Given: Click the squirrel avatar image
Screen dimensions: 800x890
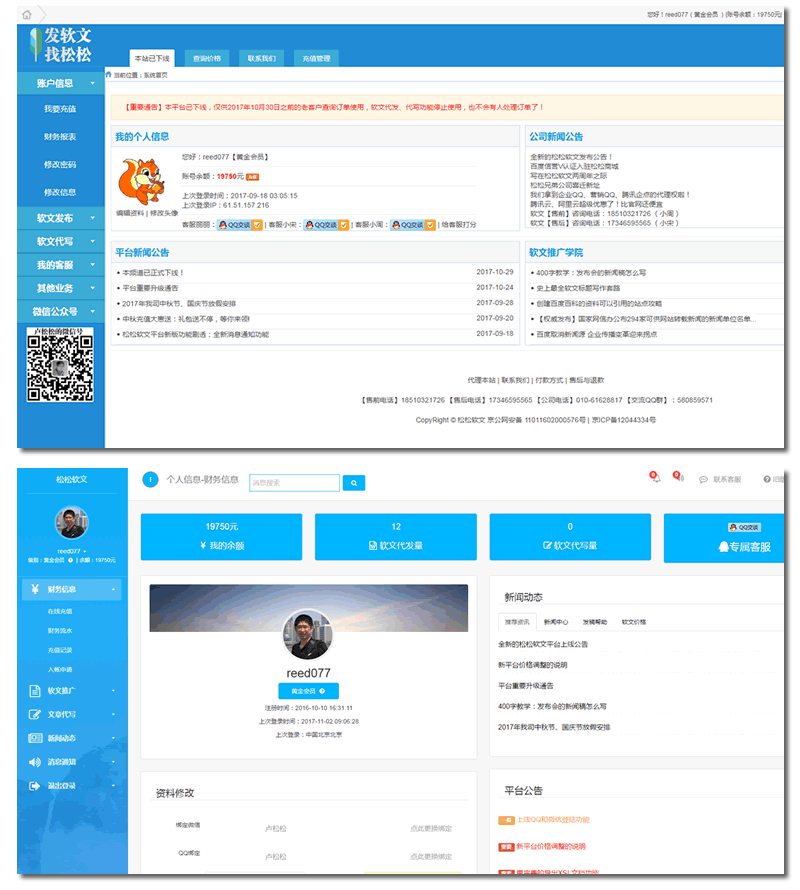Looking at the screenshot, I should click(140, 181).
